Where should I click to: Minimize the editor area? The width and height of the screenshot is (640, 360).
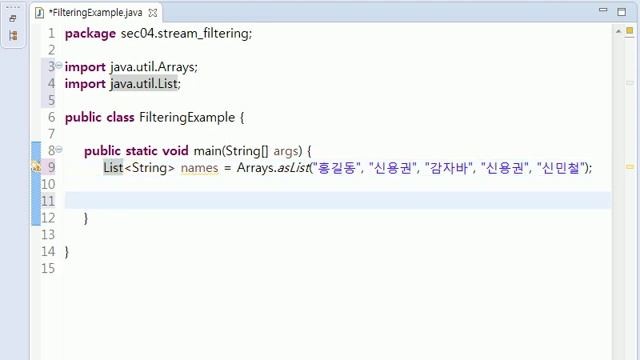[x=603, y=10]
